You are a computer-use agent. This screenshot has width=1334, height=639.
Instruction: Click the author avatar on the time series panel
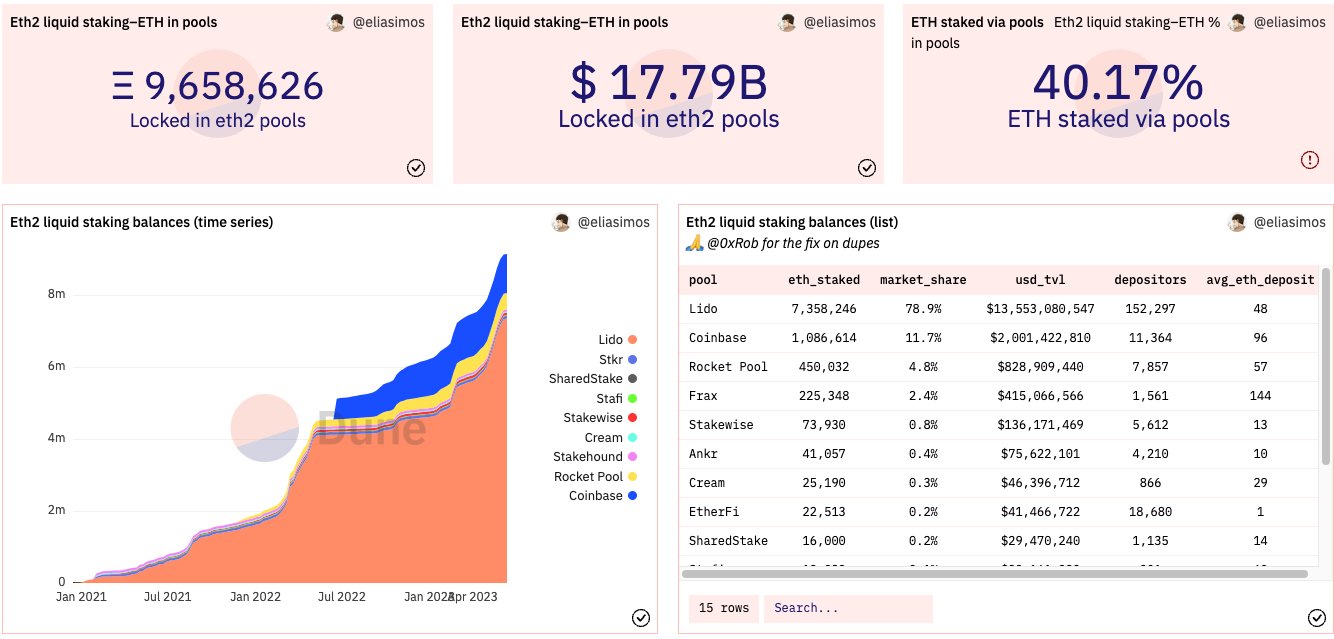562,222
